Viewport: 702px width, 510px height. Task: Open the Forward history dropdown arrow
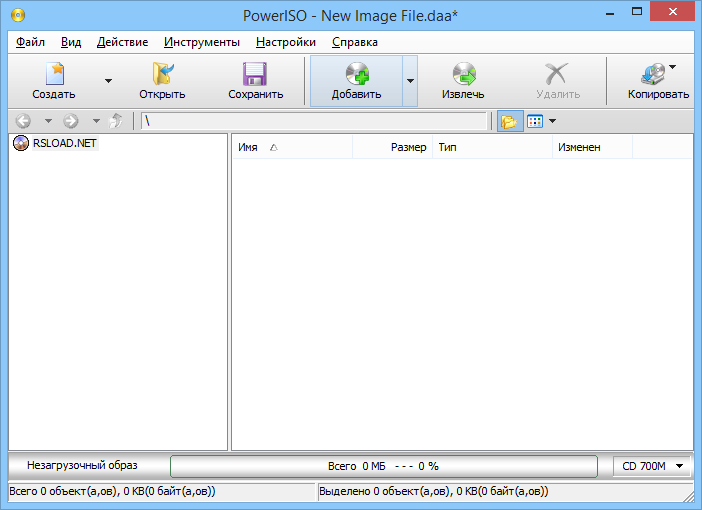(96, 121)
